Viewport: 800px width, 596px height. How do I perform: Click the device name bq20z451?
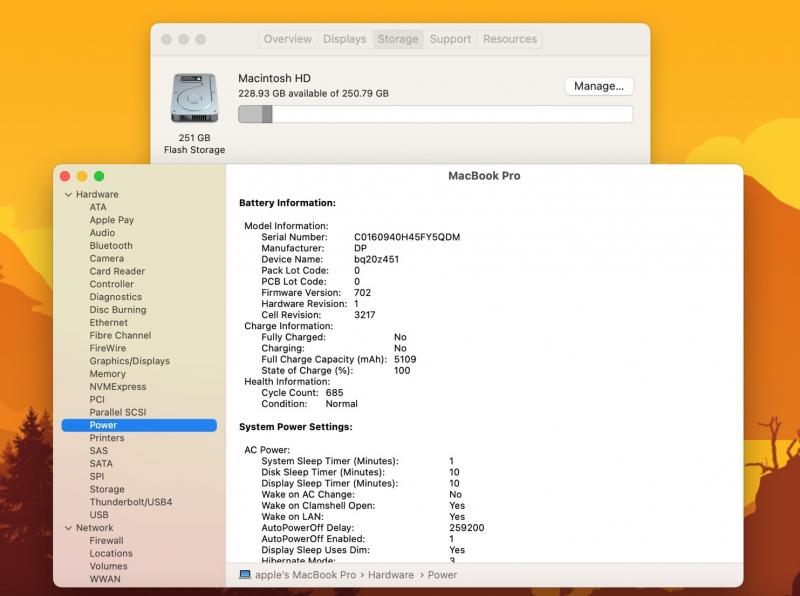tap(377, 259)
